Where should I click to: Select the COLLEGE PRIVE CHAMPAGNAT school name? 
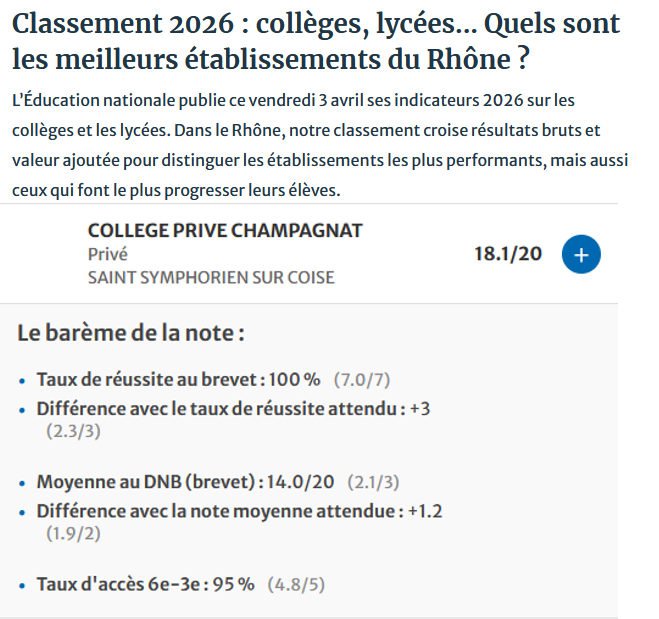pos(225,231)
